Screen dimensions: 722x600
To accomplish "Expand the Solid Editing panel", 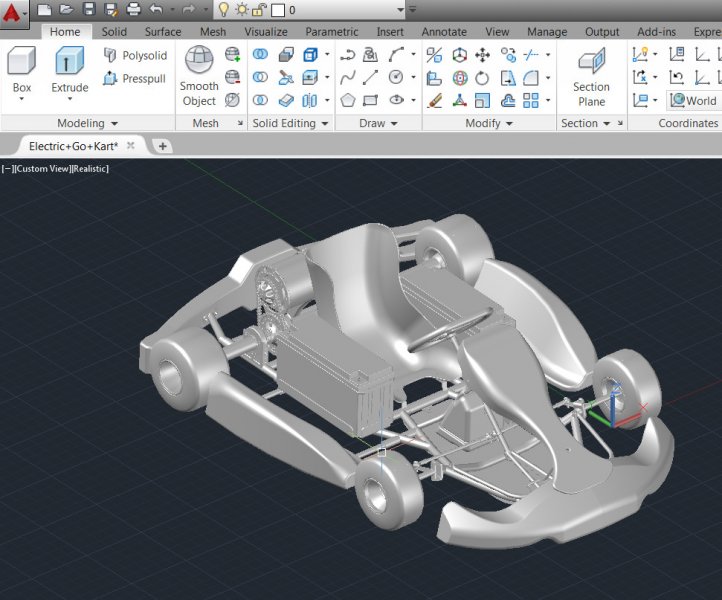I will tap(290, 123).
